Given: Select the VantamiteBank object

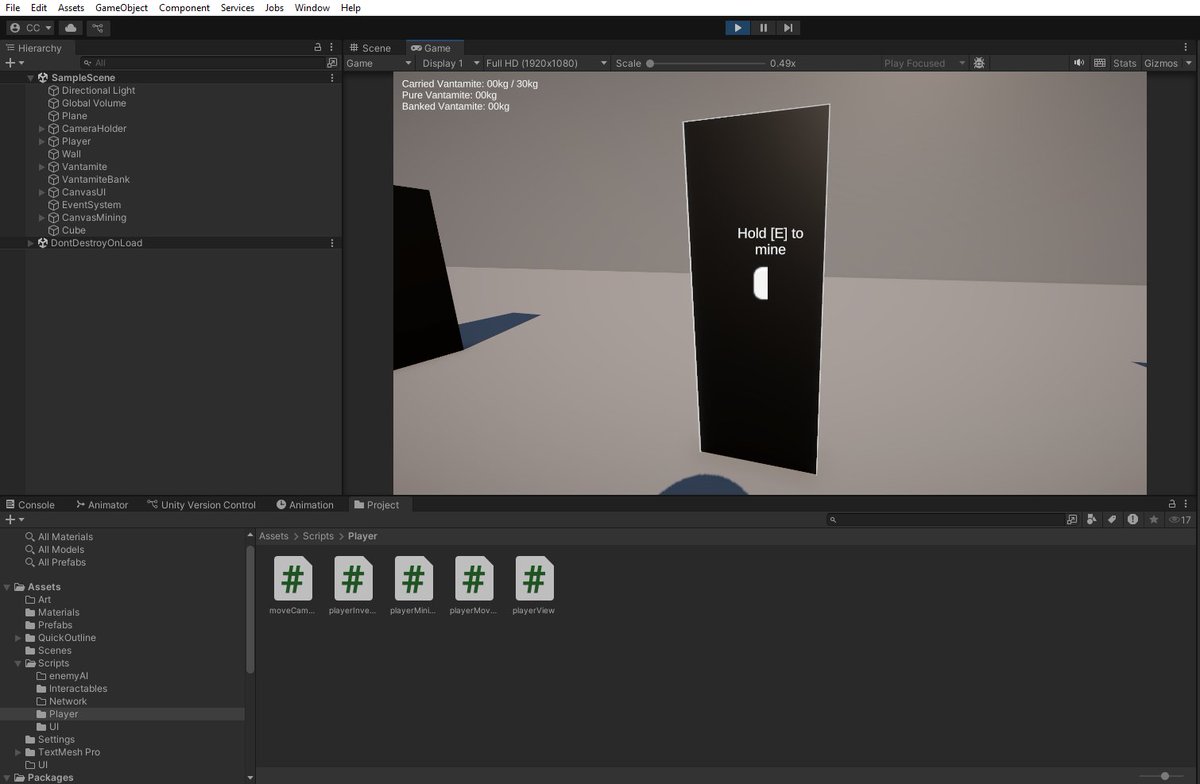Looking at the screenshot, I should pyautogui.click(x=95, y=179).
